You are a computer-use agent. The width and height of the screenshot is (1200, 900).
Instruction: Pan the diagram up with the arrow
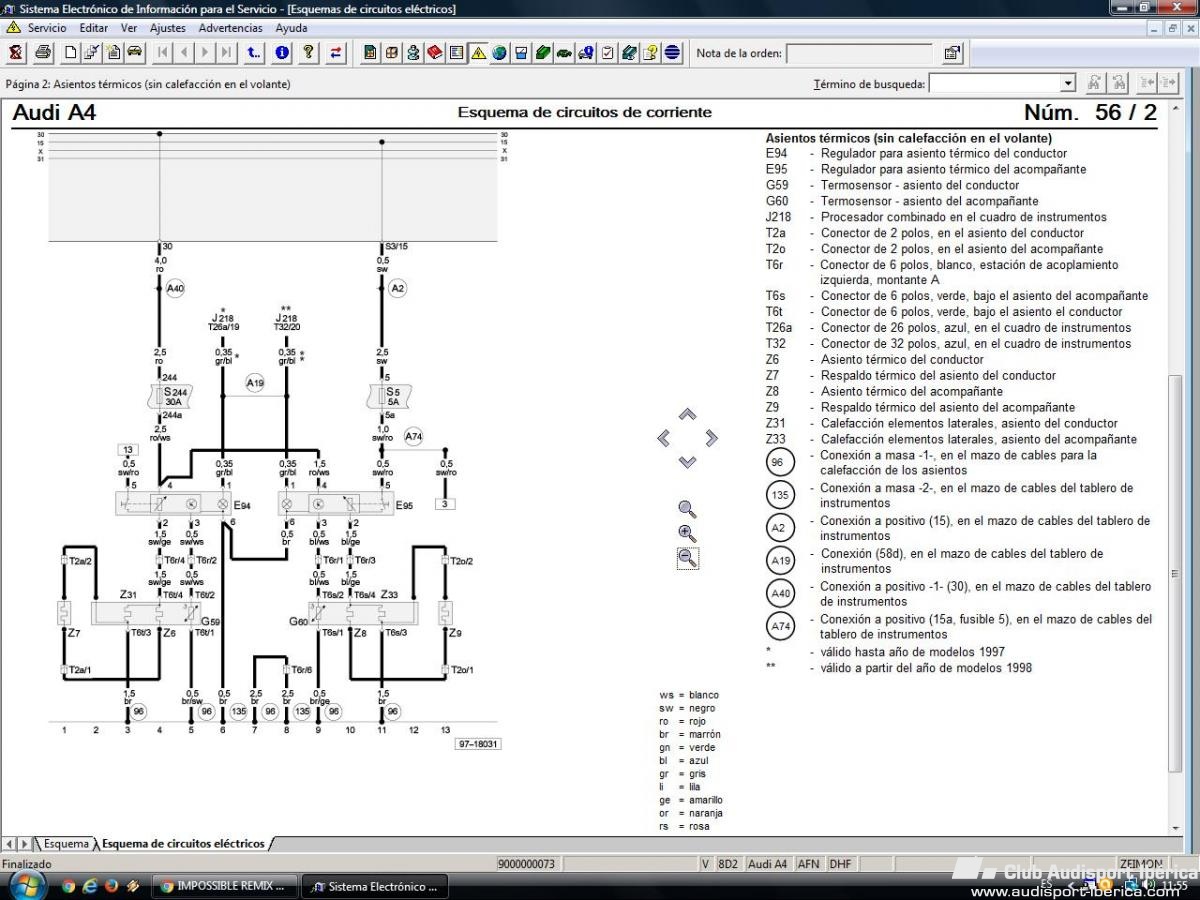coord(687,414)
